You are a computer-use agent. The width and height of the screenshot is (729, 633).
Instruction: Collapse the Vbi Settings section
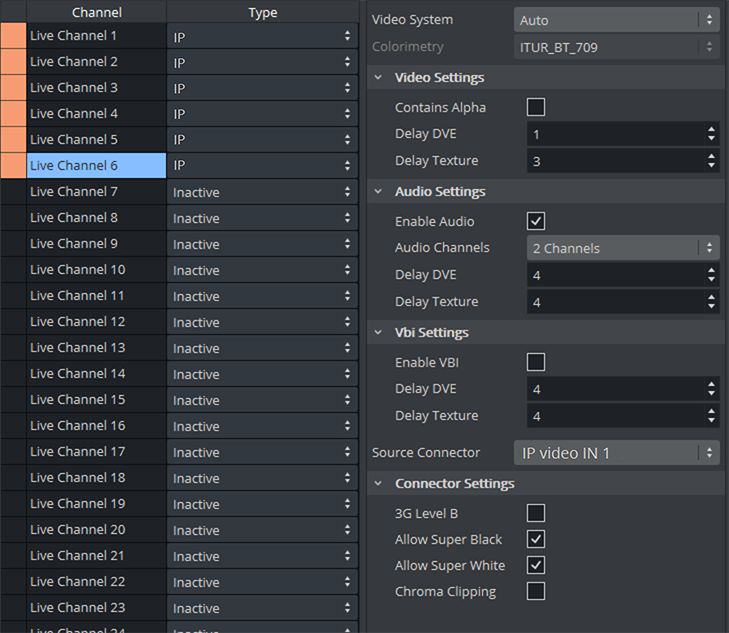pyautogui.click(x=380, y=333)
